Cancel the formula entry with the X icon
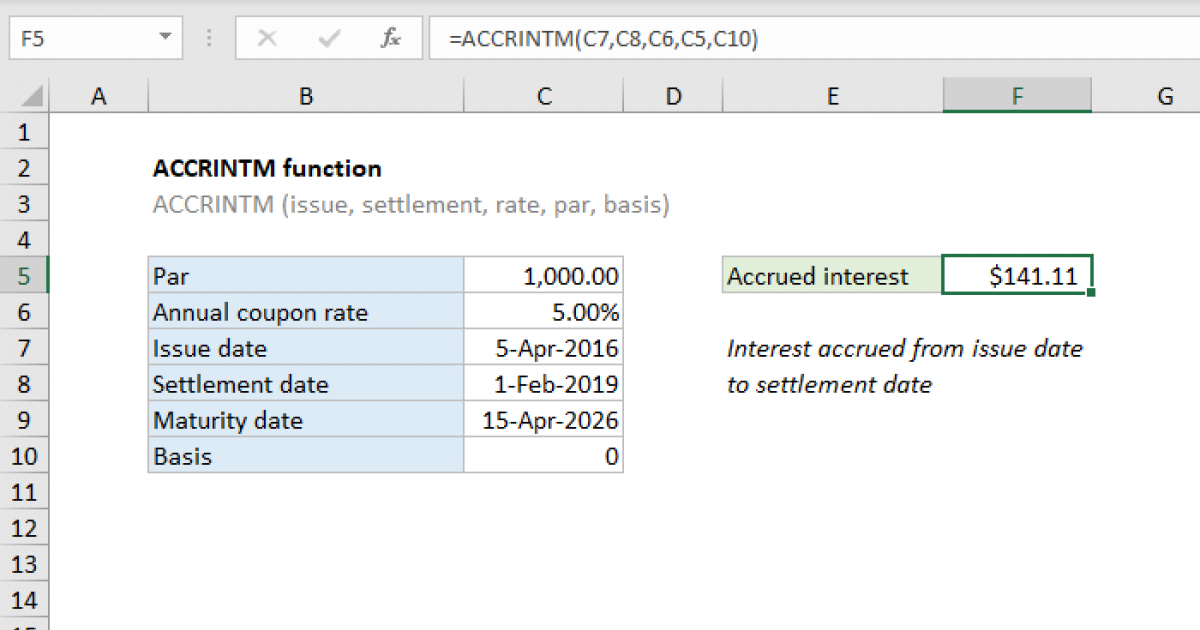 267,38
